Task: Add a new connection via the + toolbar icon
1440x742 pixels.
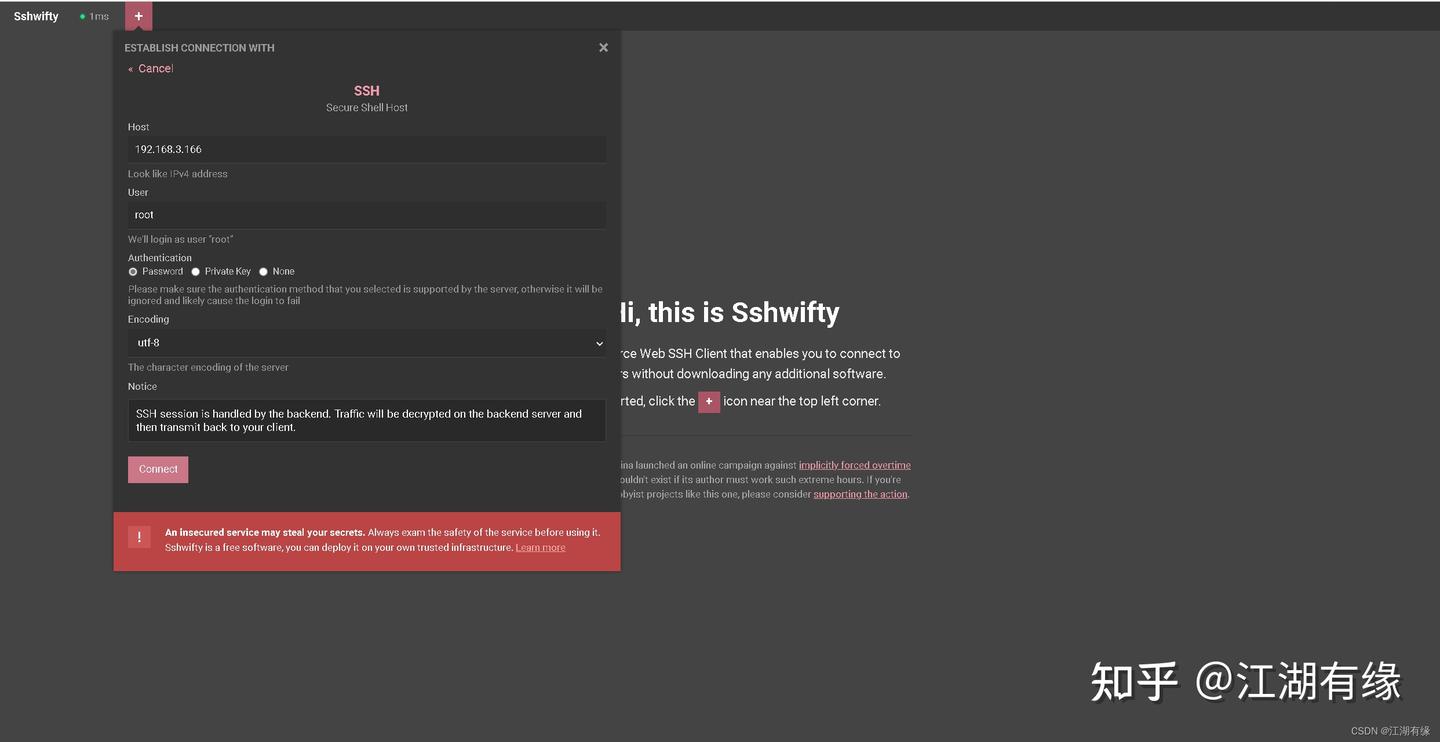Action: tap(138, 15)
